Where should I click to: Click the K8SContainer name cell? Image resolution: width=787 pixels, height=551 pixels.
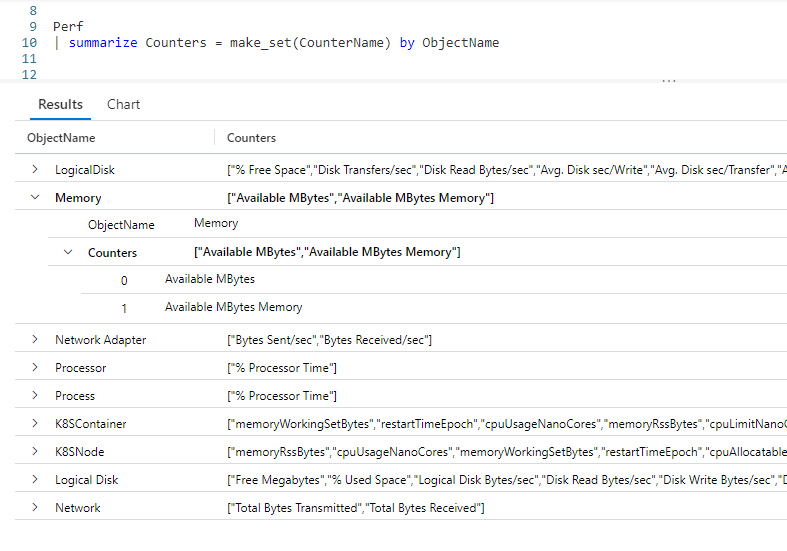(91, 424)
